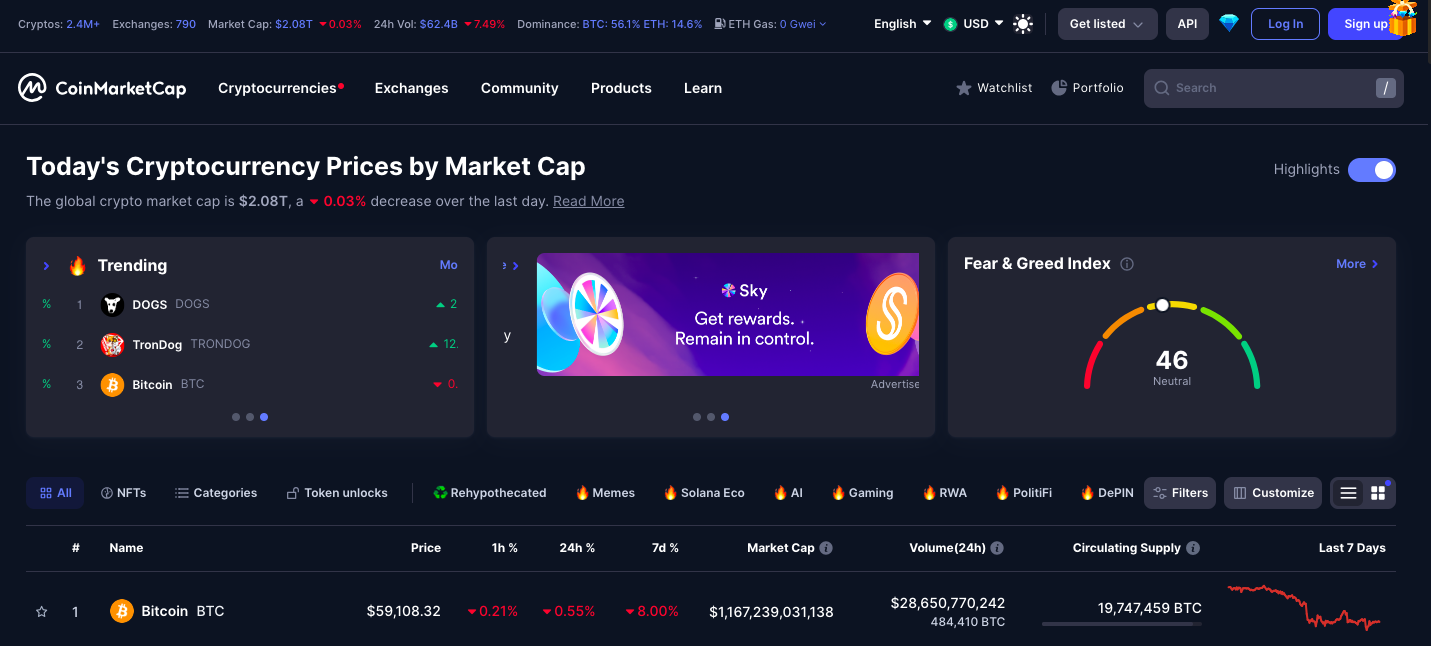Select the Categories tab

216,493
